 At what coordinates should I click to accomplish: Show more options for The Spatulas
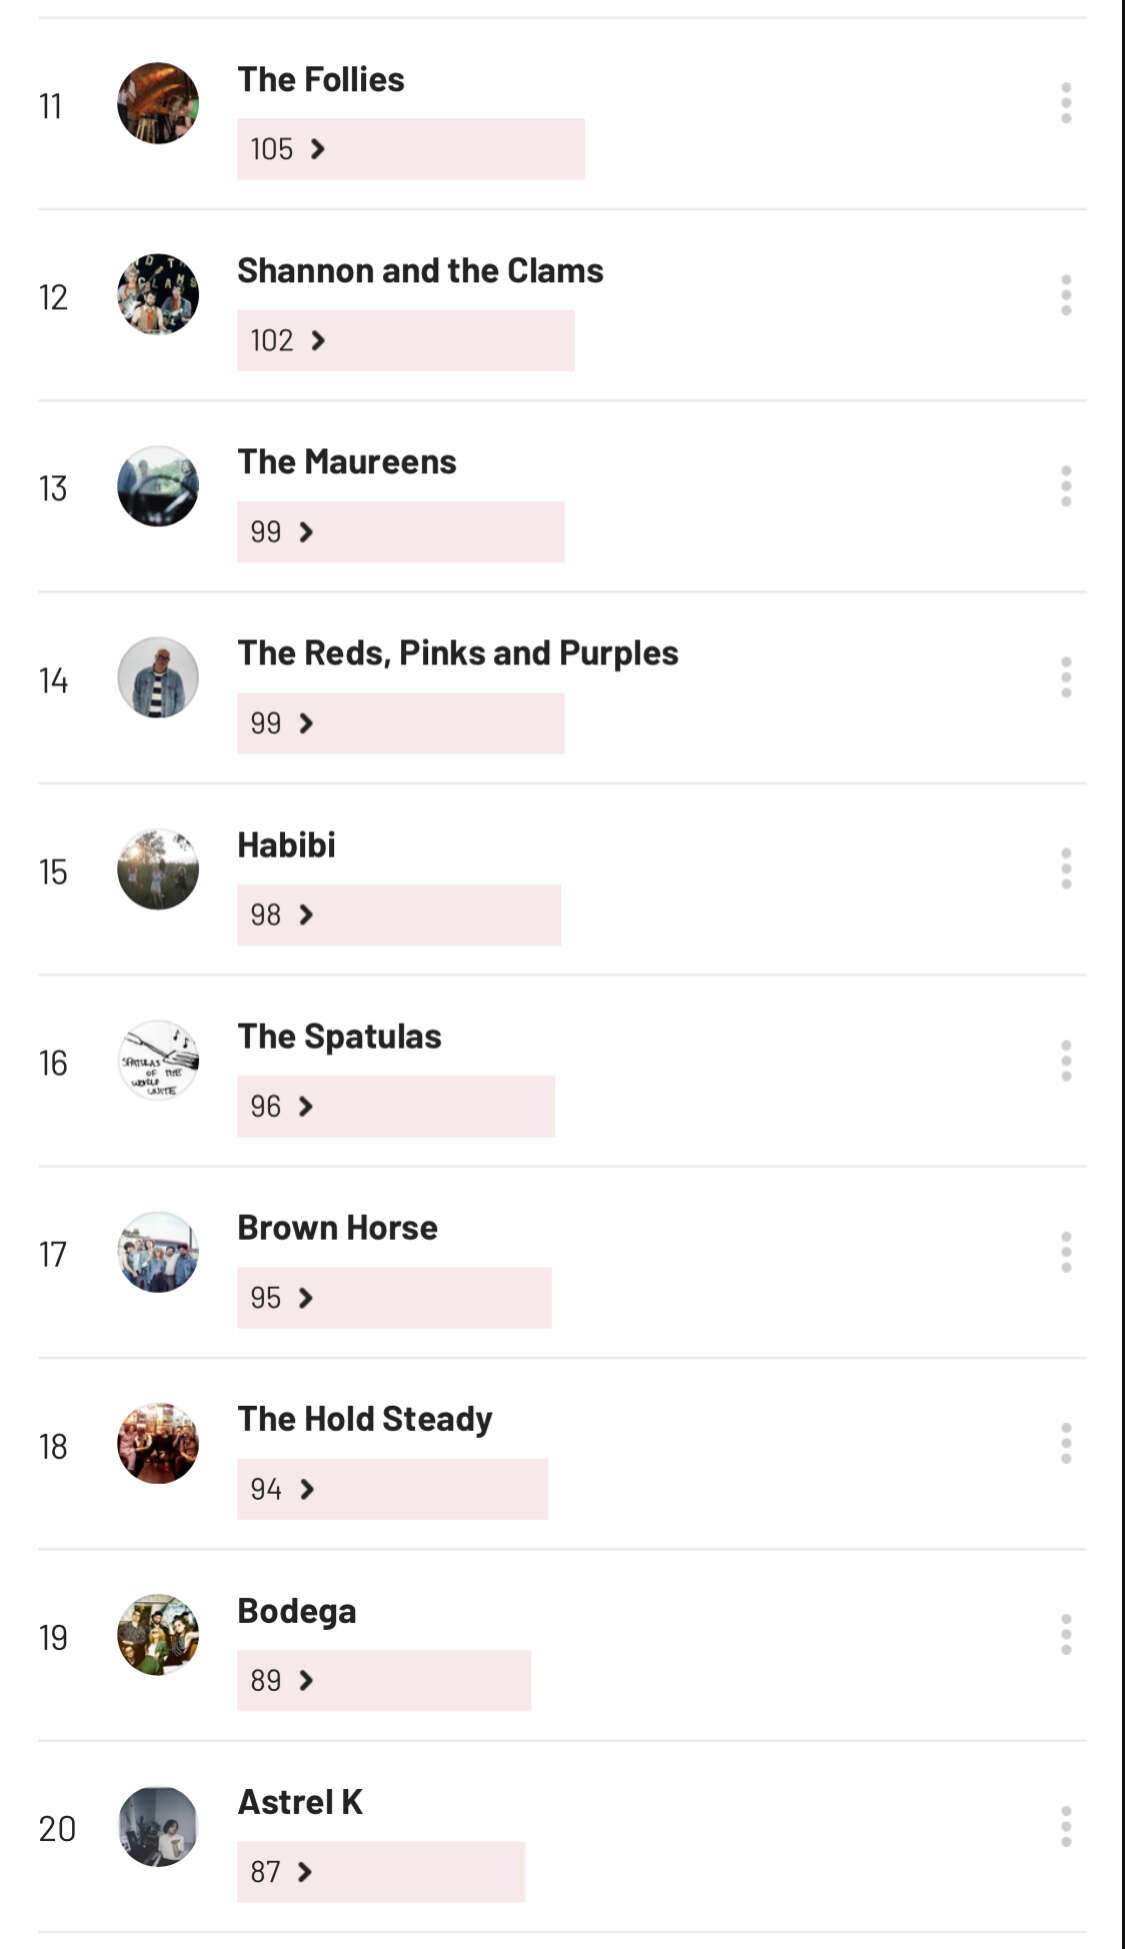[x=1066, y=1060]
